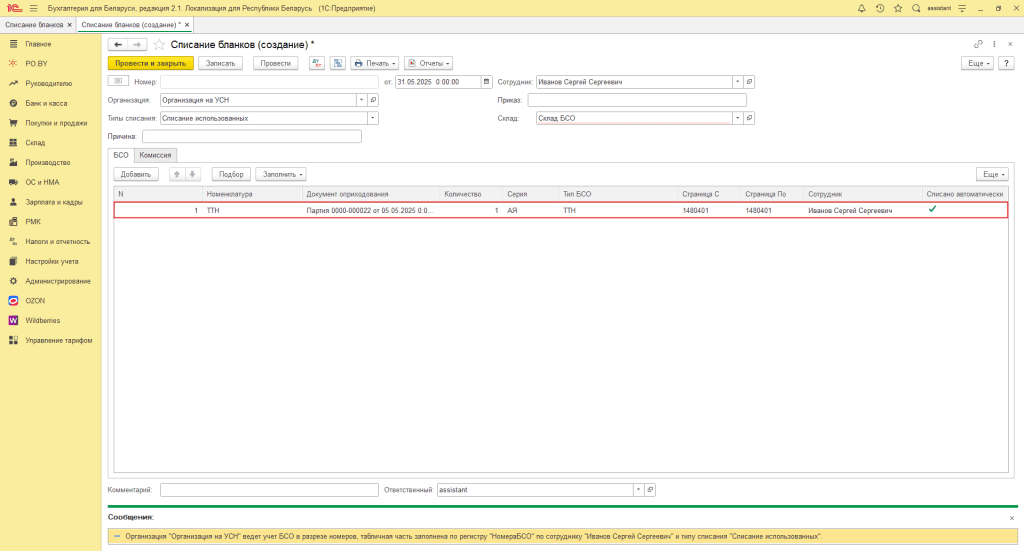Open the three-dot form menu
The width and height of the screenshot is (1024, 551).
pos(994,44)
